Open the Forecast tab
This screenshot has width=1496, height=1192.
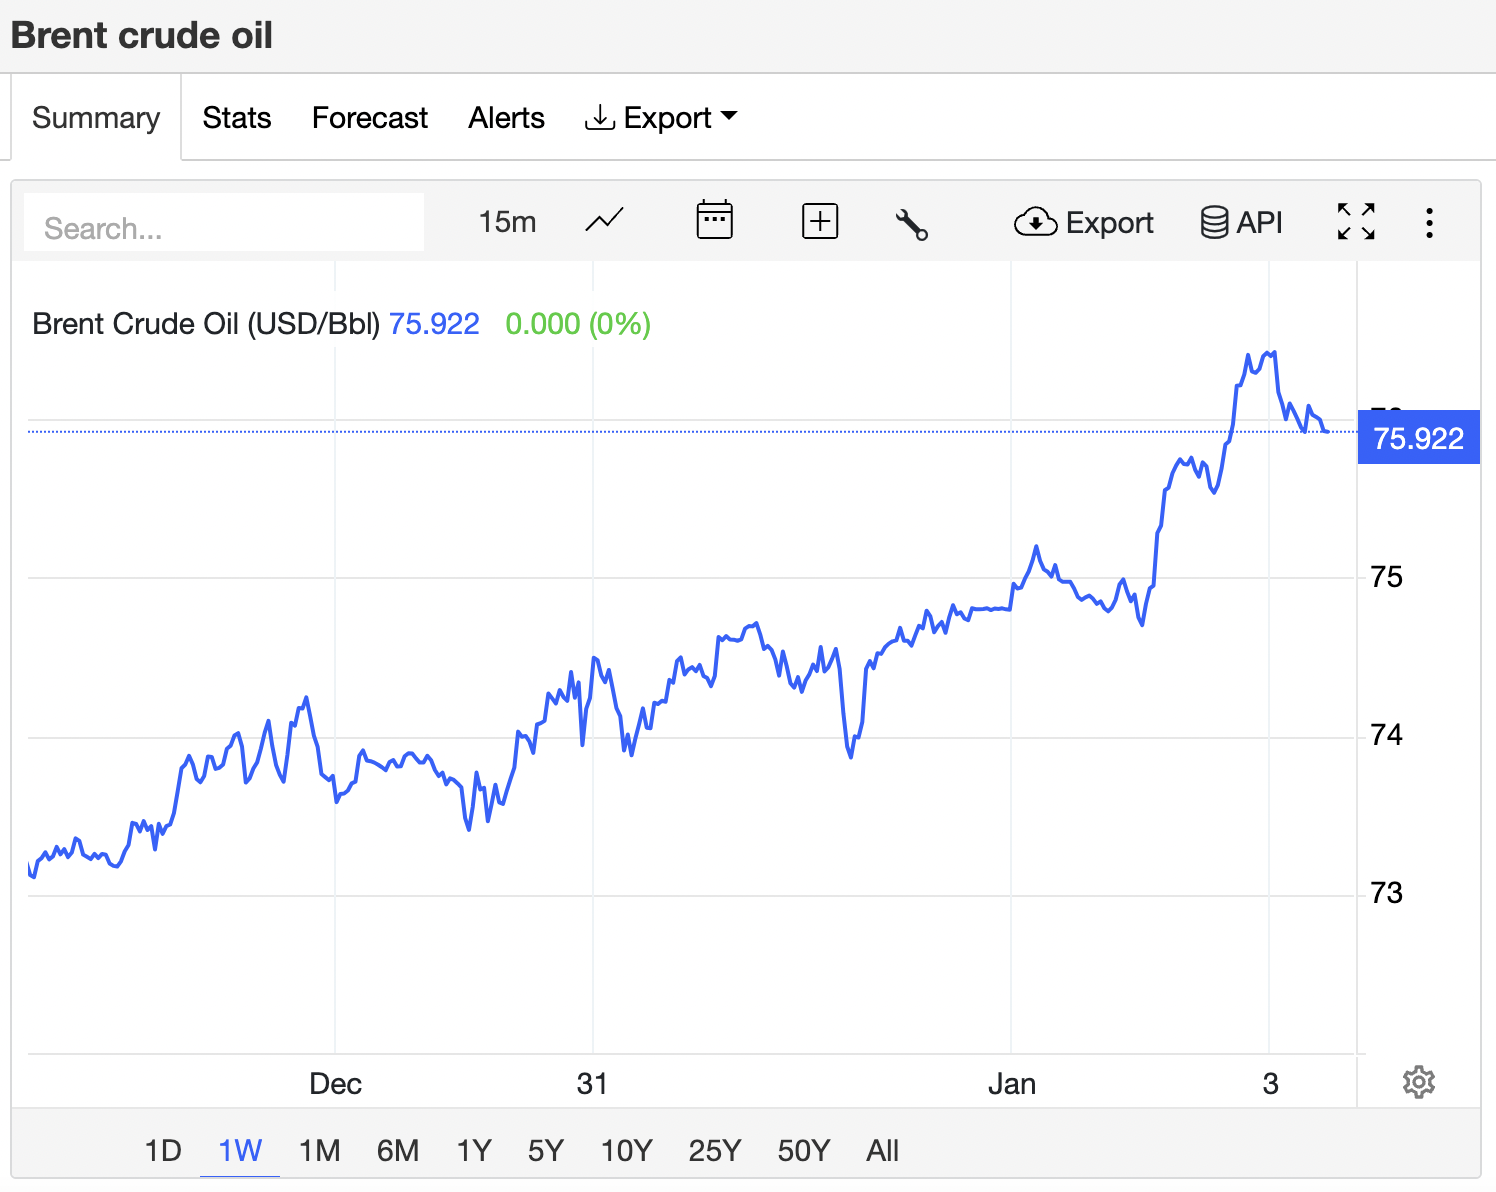(x=370, y=118)
